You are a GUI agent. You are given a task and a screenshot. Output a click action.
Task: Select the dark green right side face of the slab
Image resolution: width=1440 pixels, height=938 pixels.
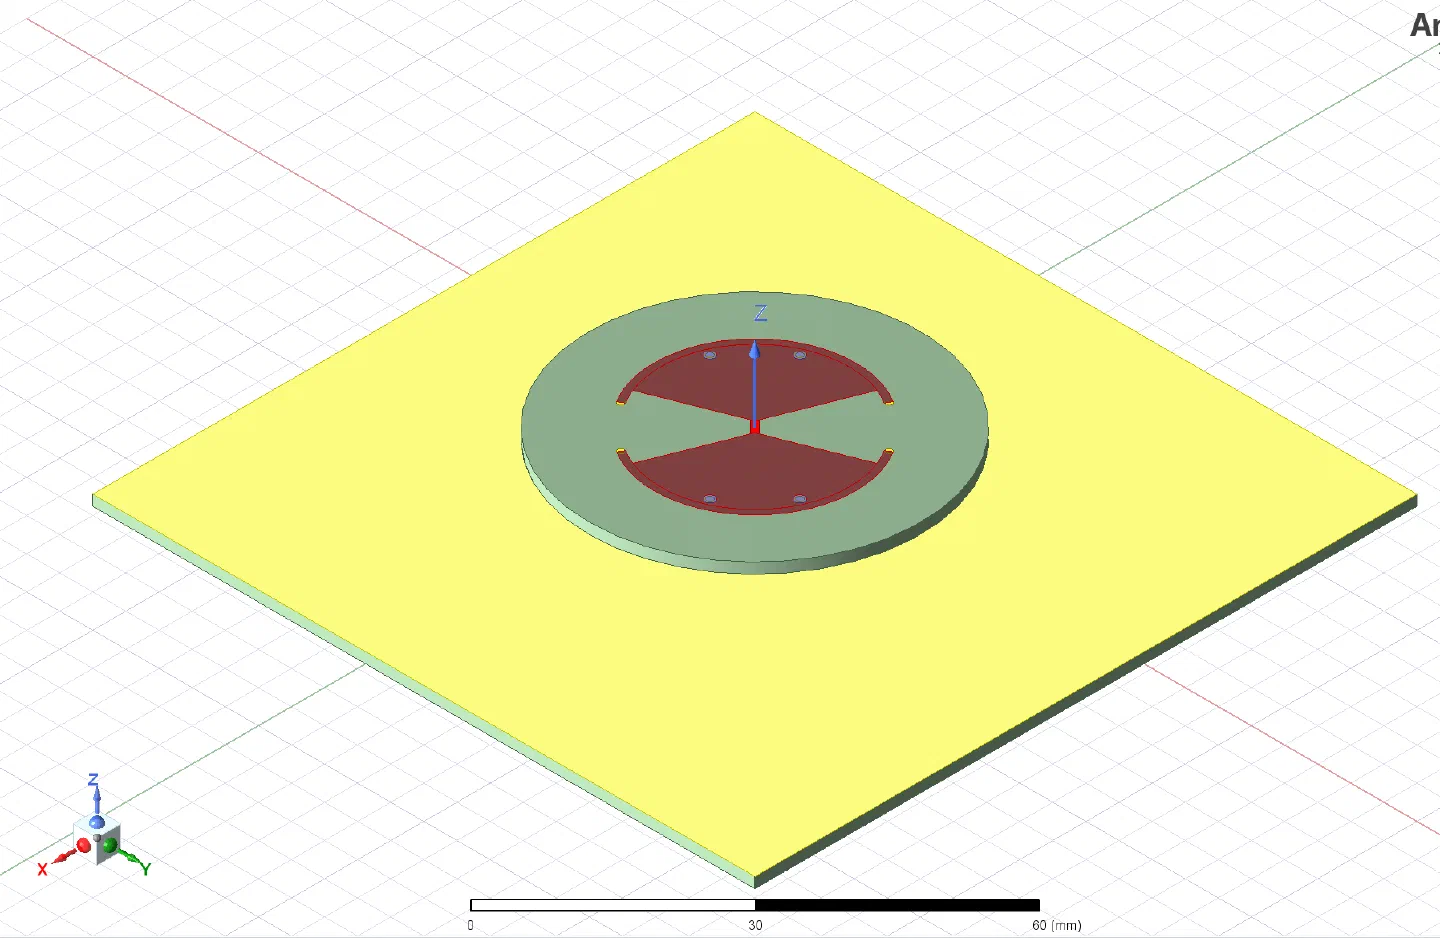[x=1086, y=693]
